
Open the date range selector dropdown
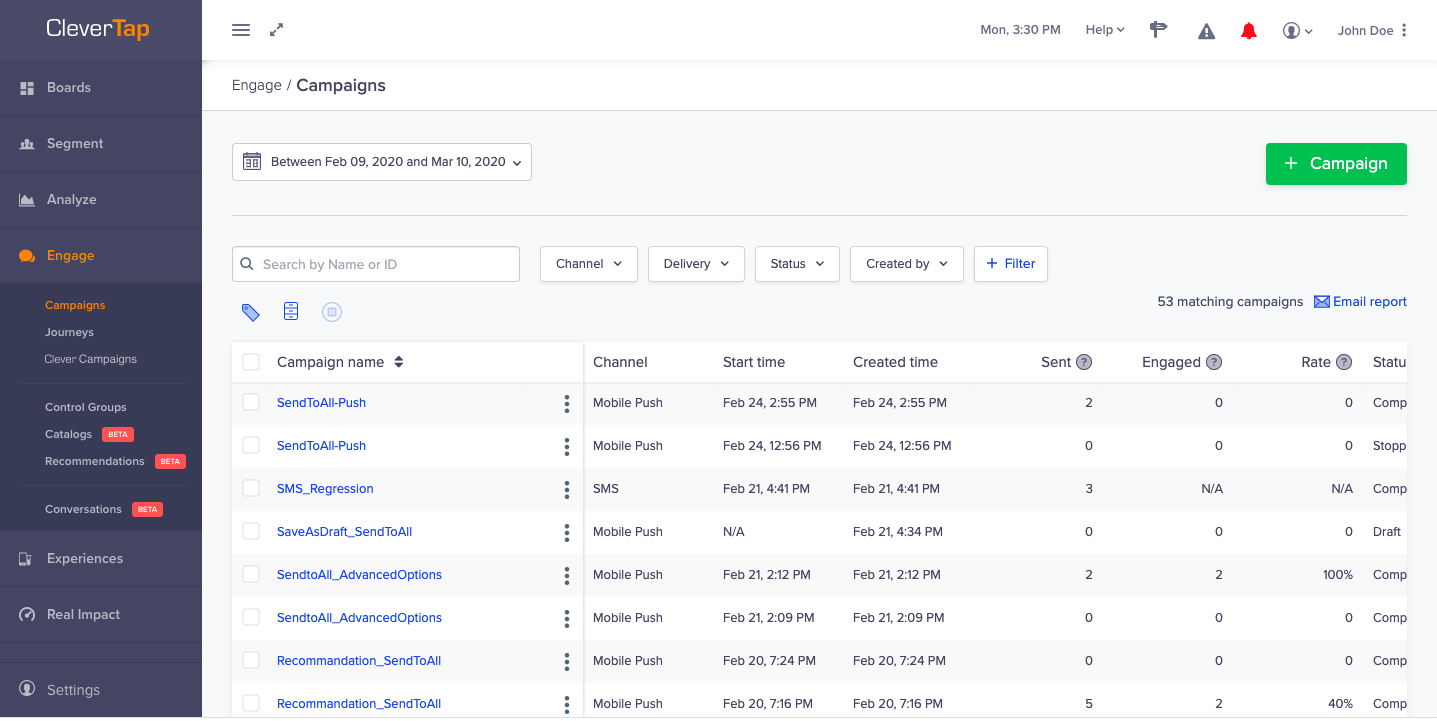(381, 161)
